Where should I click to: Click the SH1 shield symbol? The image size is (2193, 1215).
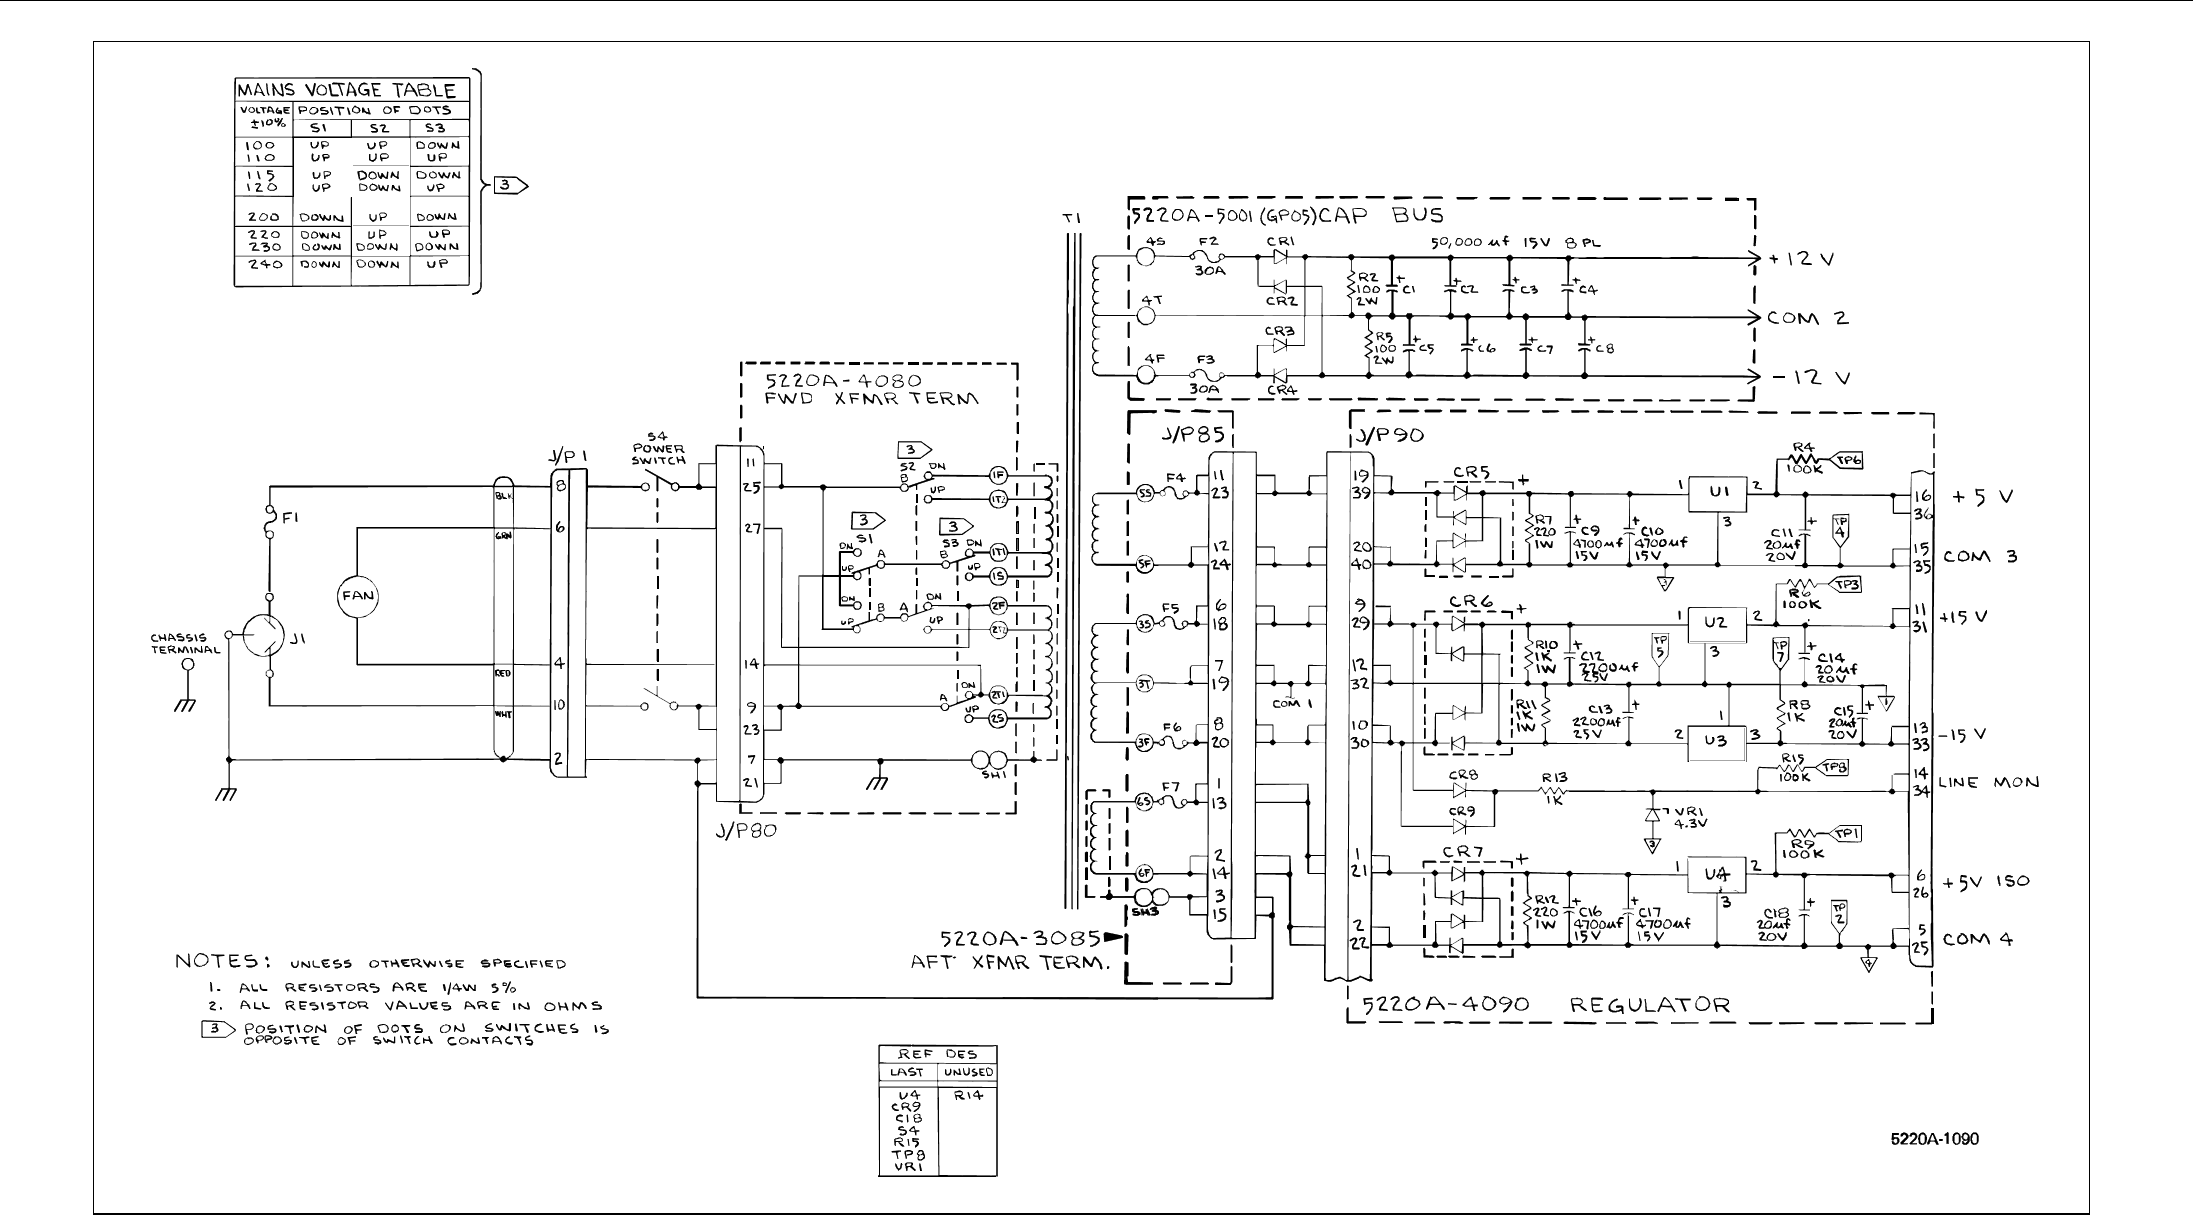[987, 762]
